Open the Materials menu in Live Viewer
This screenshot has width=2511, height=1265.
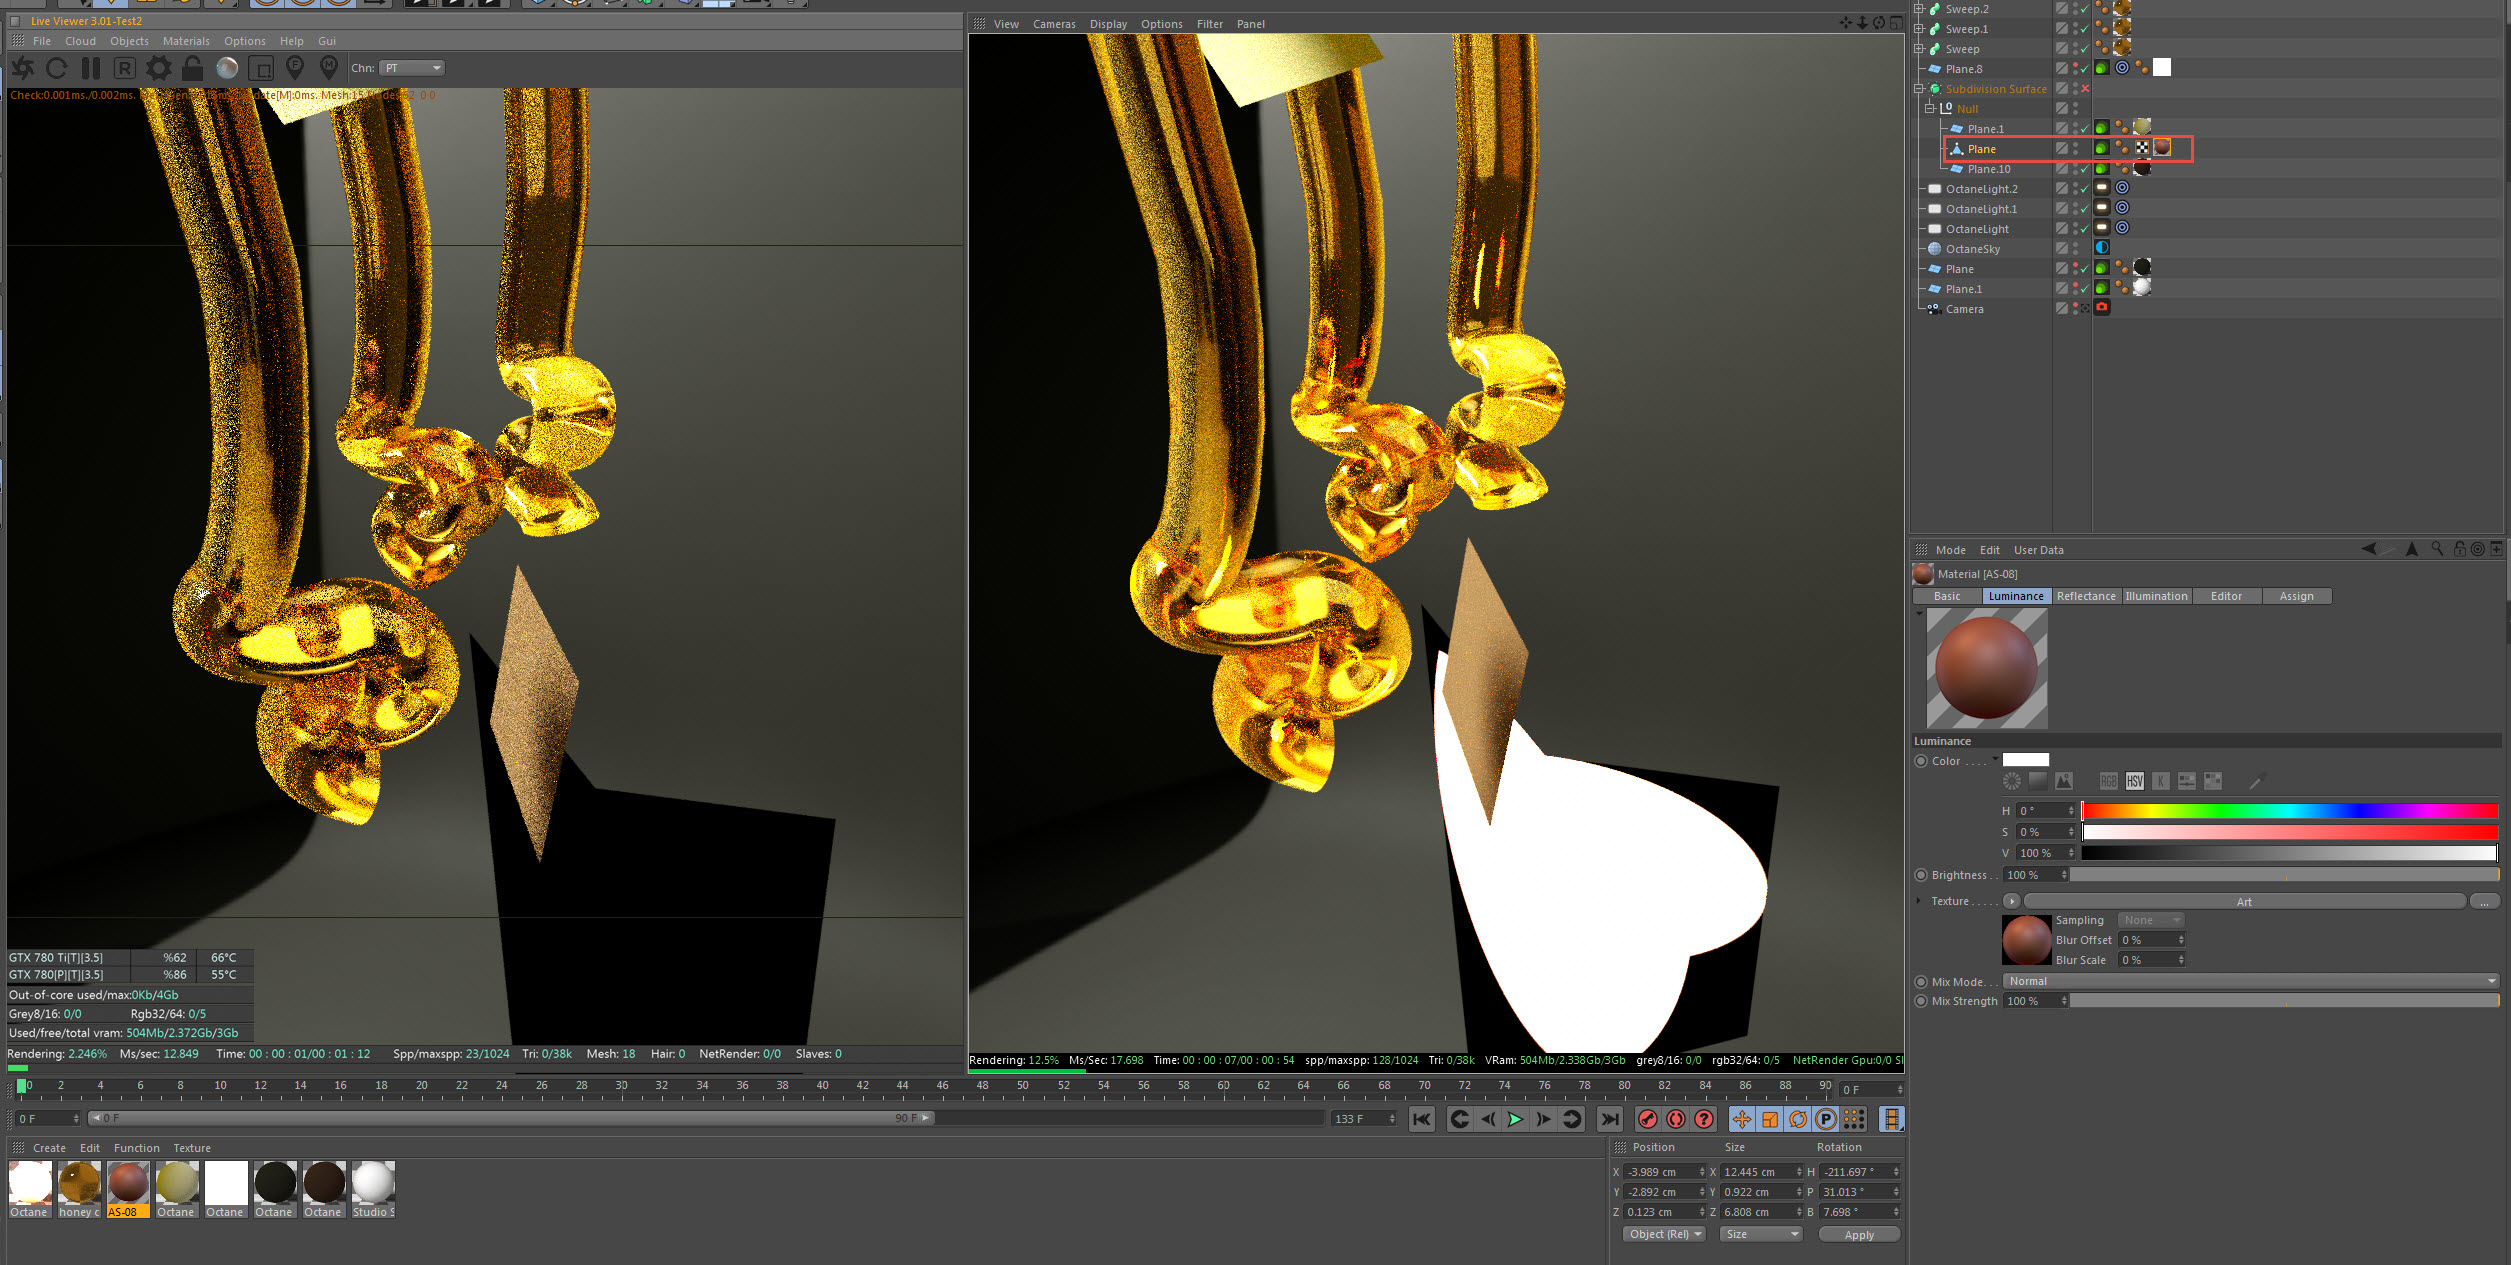point(186,41)
